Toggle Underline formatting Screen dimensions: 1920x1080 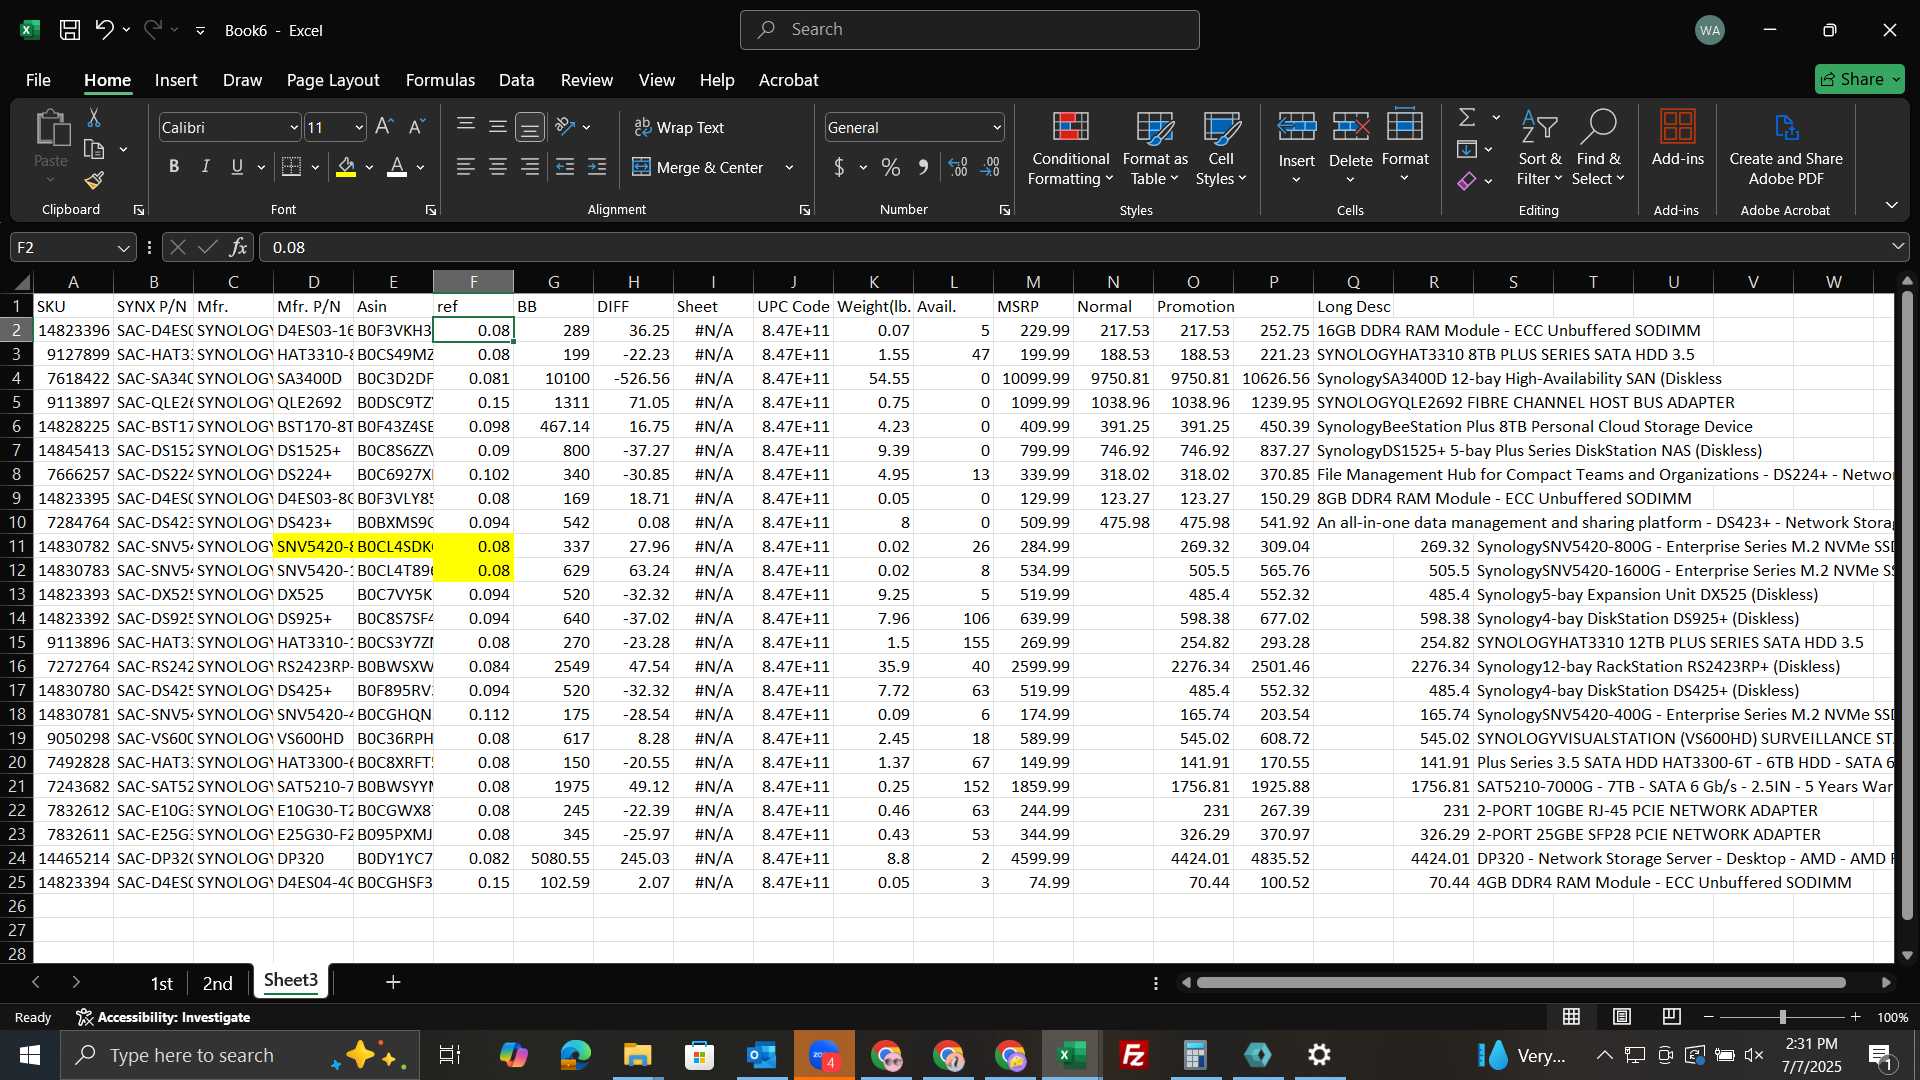tap(237, 167)
